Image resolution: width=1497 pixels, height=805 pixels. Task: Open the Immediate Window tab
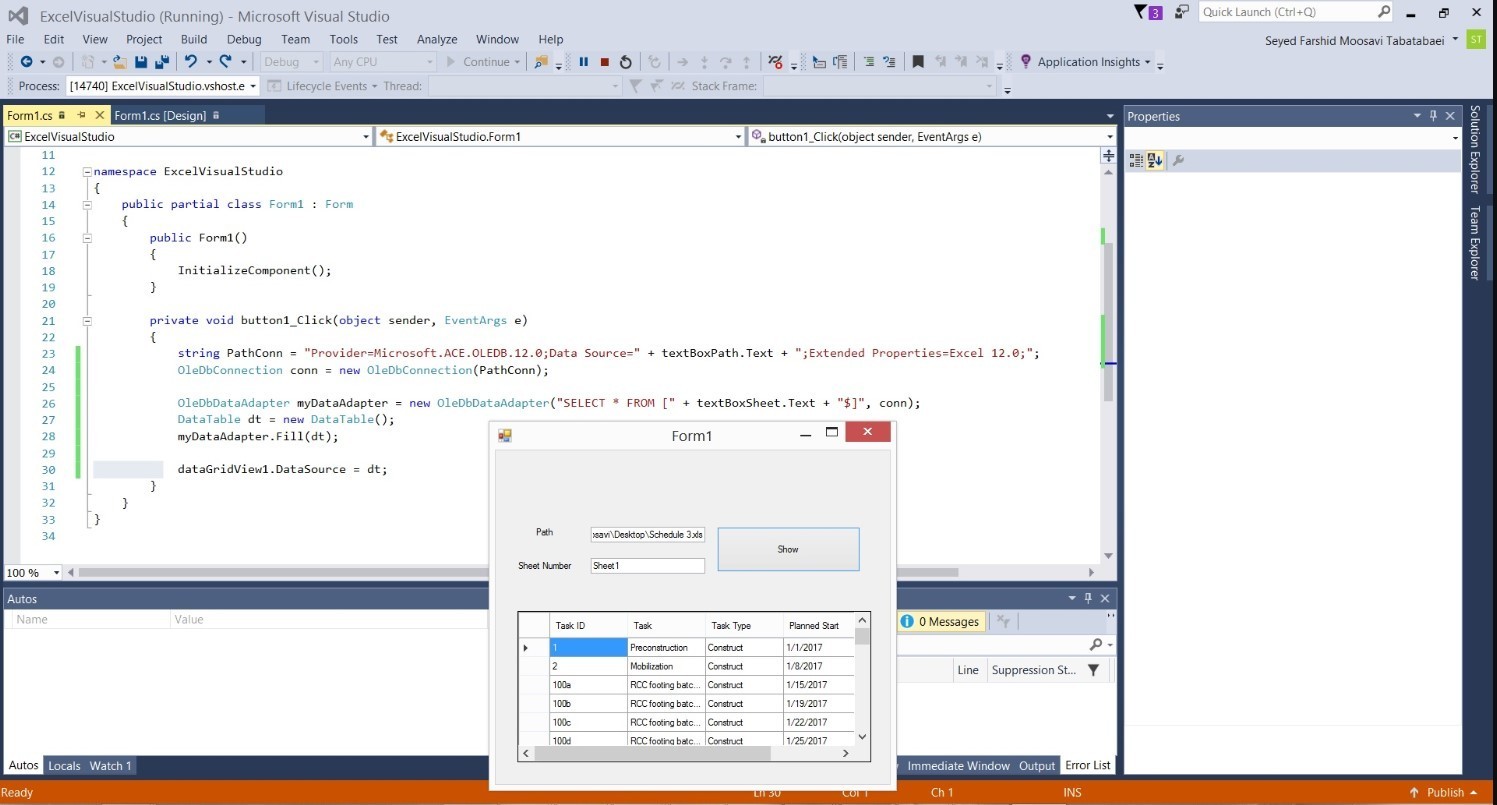958,766
